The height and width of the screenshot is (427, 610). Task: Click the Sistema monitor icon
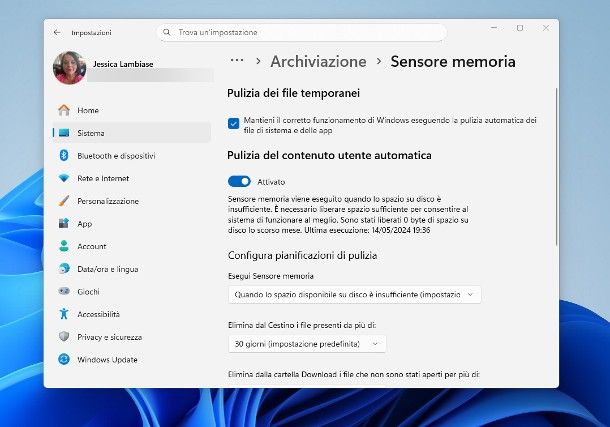point(64,133)
